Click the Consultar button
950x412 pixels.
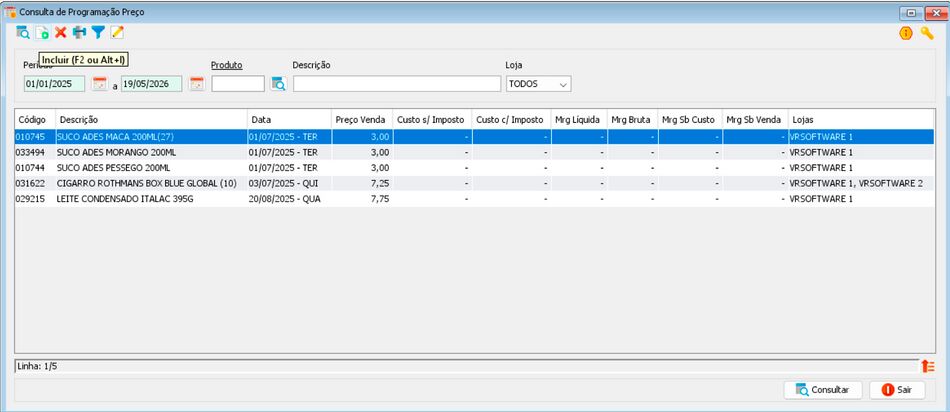[x=823, y=390]
